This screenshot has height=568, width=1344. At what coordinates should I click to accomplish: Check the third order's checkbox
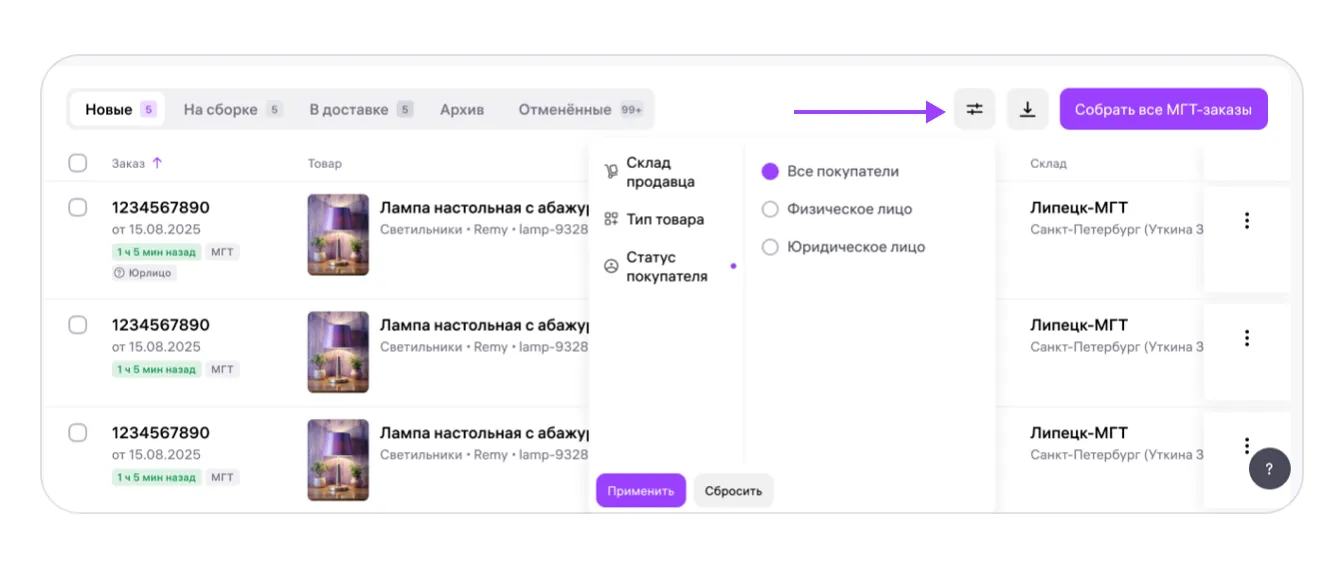(x=78, y=433)
